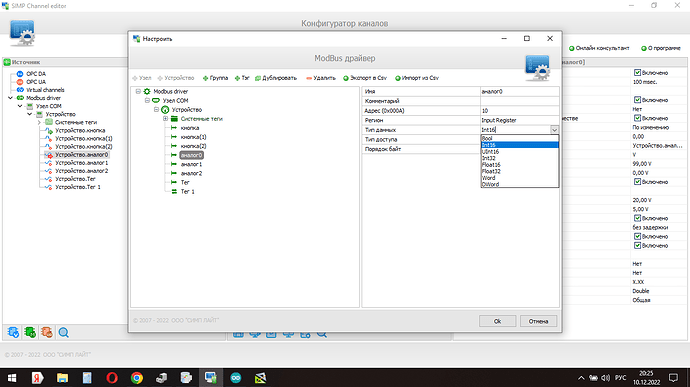Launch Opera from the taskbar
This screenshot has width=690, height=387.
click(112, 378)
